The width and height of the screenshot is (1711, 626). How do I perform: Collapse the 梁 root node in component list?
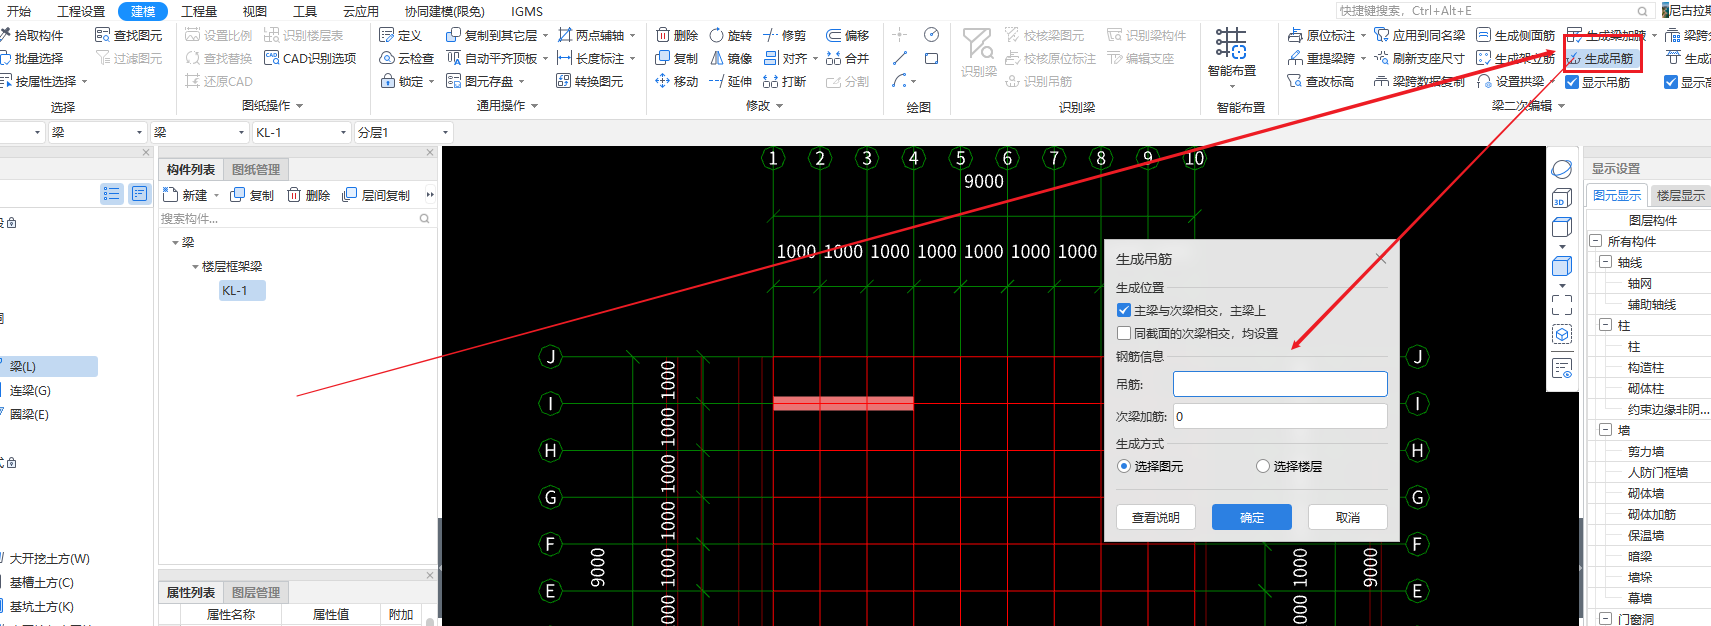coord(175,243)
